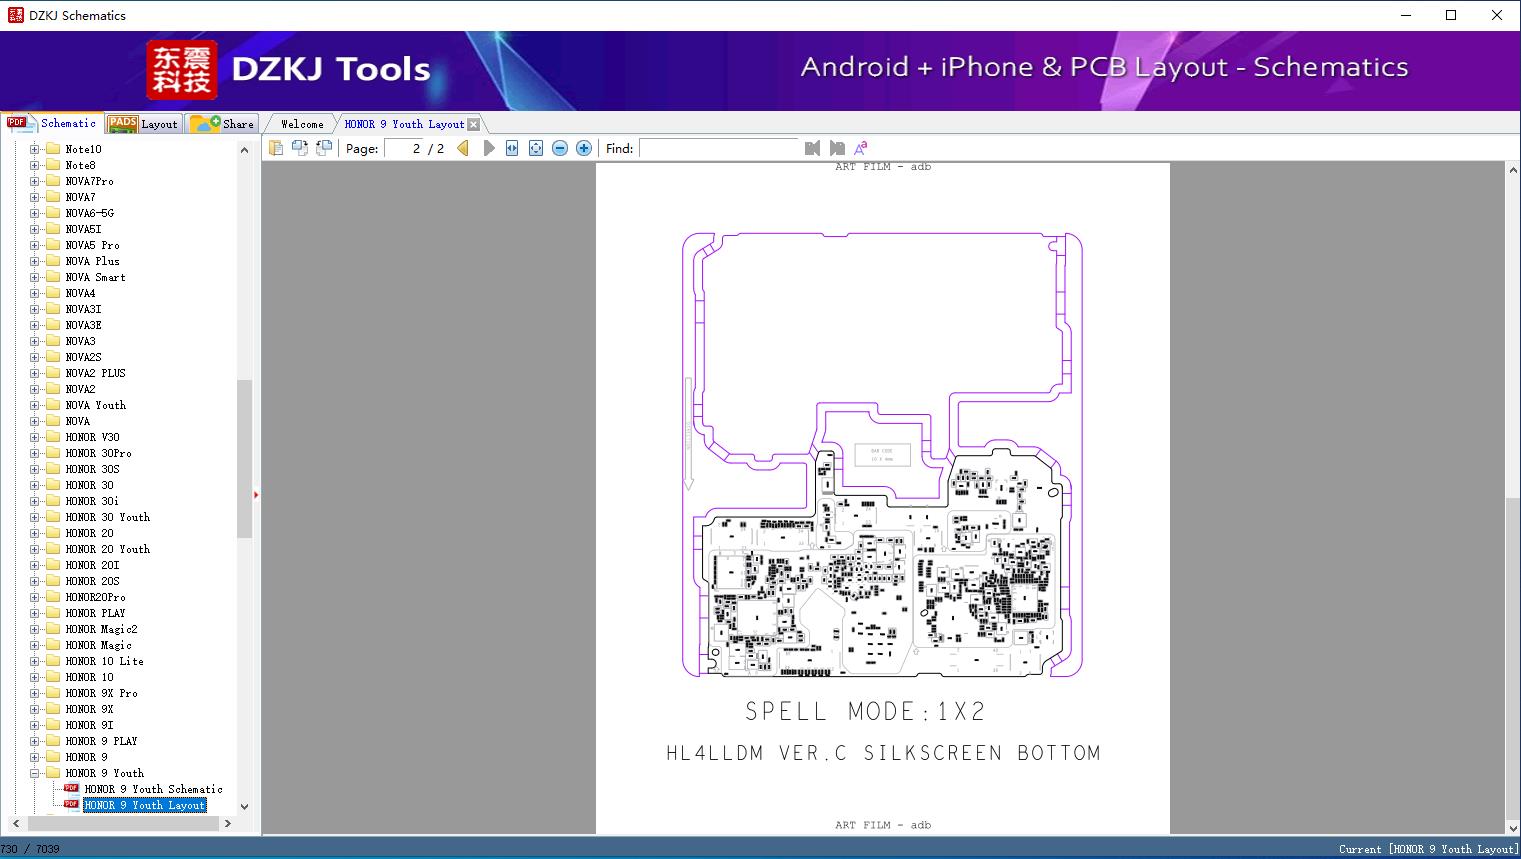Click the folder icon next to NOVA Smart
1521x859 pixels.
(x=53, y=277)
